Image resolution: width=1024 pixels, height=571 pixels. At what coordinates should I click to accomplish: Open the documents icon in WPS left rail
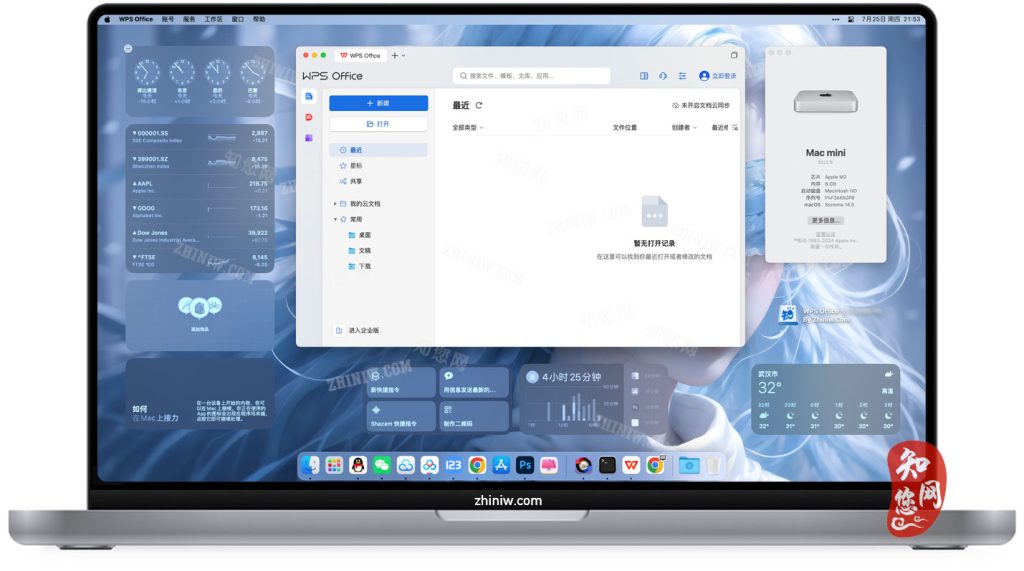[x=309, y=96]
